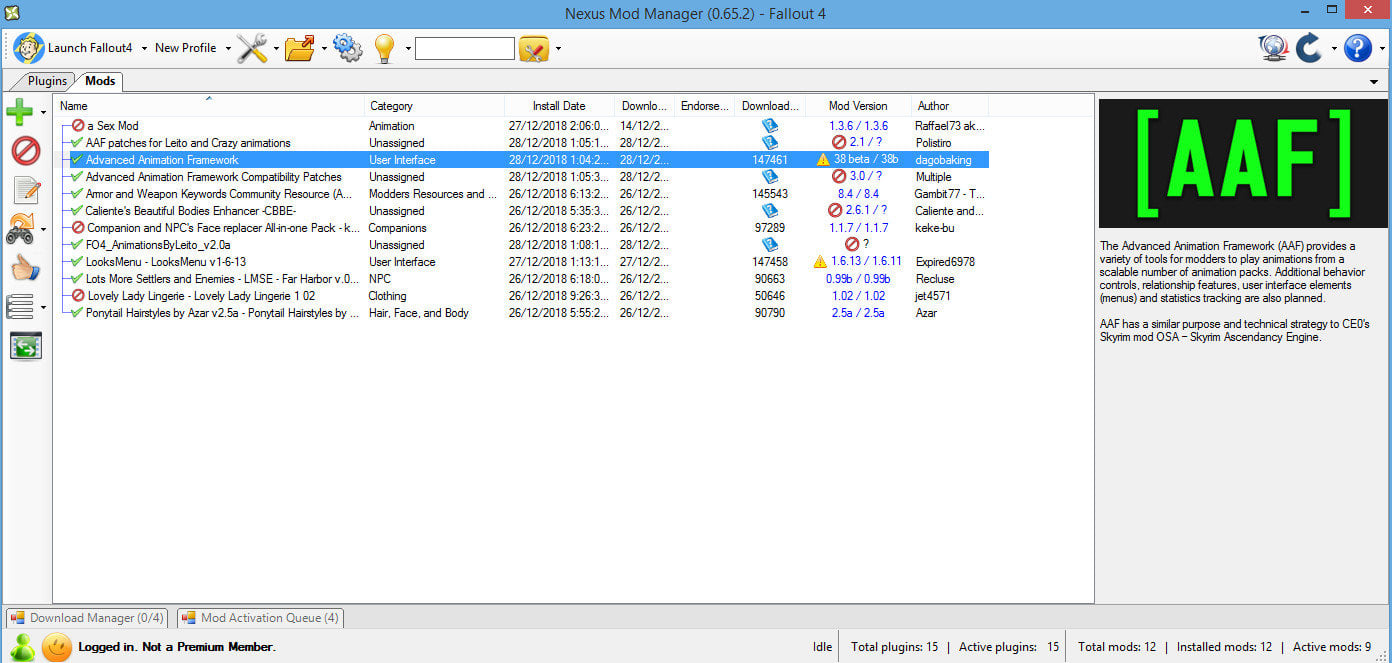Click the gamepad categories icon
This screenshot has height=663, width=1392.
pos(20,229)
